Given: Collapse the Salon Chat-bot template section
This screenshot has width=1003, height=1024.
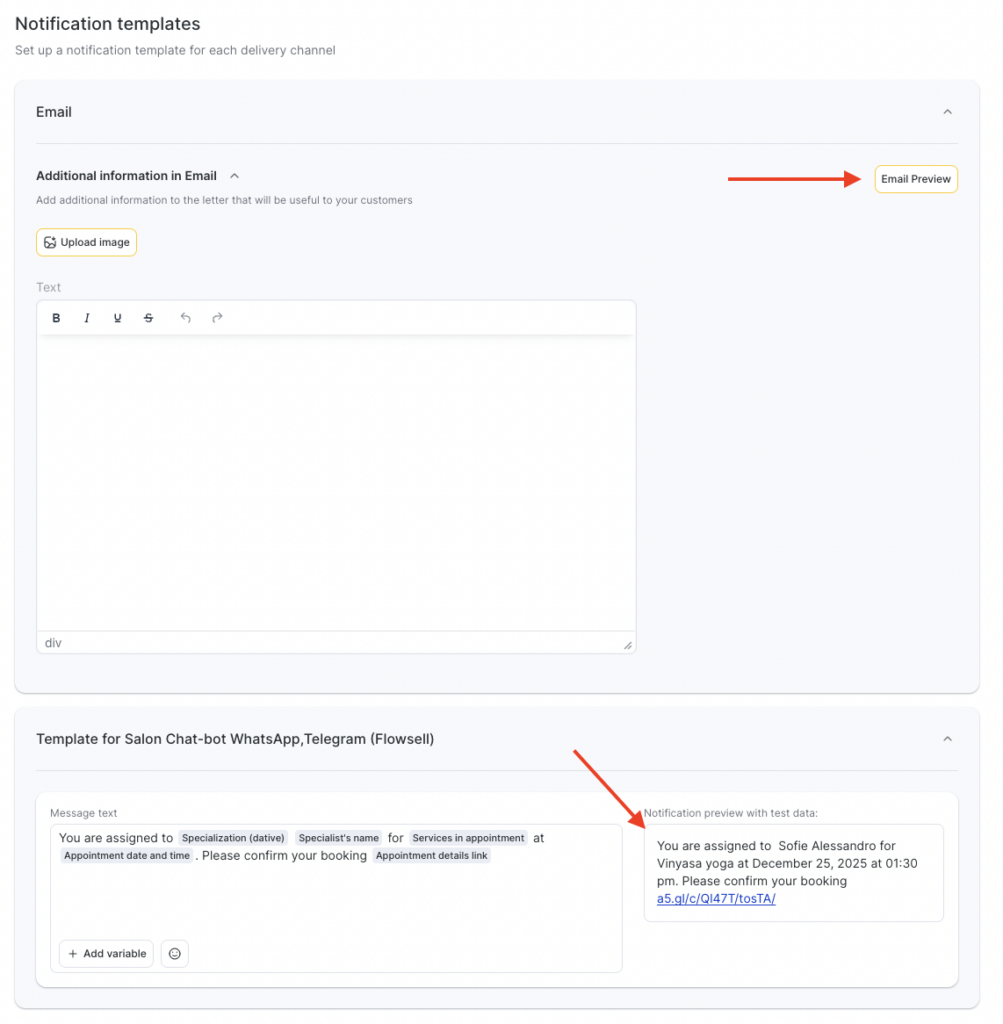Looking at the screenshot, I should (x=947, y=739).
